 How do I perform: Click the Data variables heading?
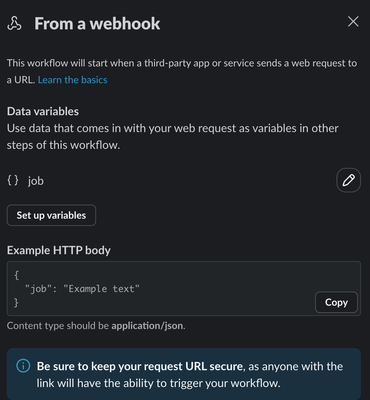[x=43, y=111]
